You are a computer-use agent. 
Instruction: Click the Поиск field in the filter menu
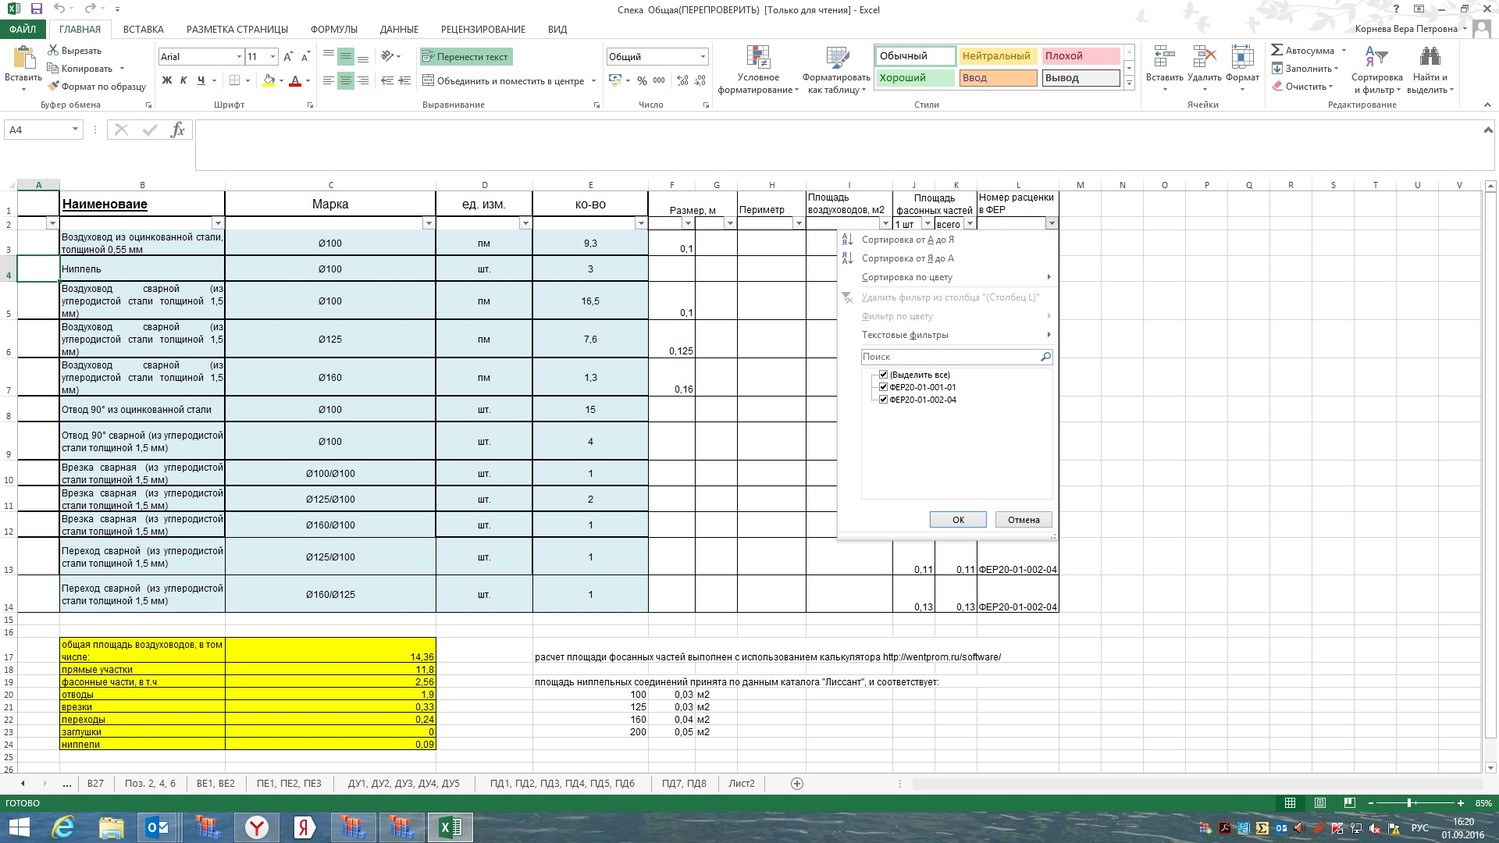click(956, 357)
